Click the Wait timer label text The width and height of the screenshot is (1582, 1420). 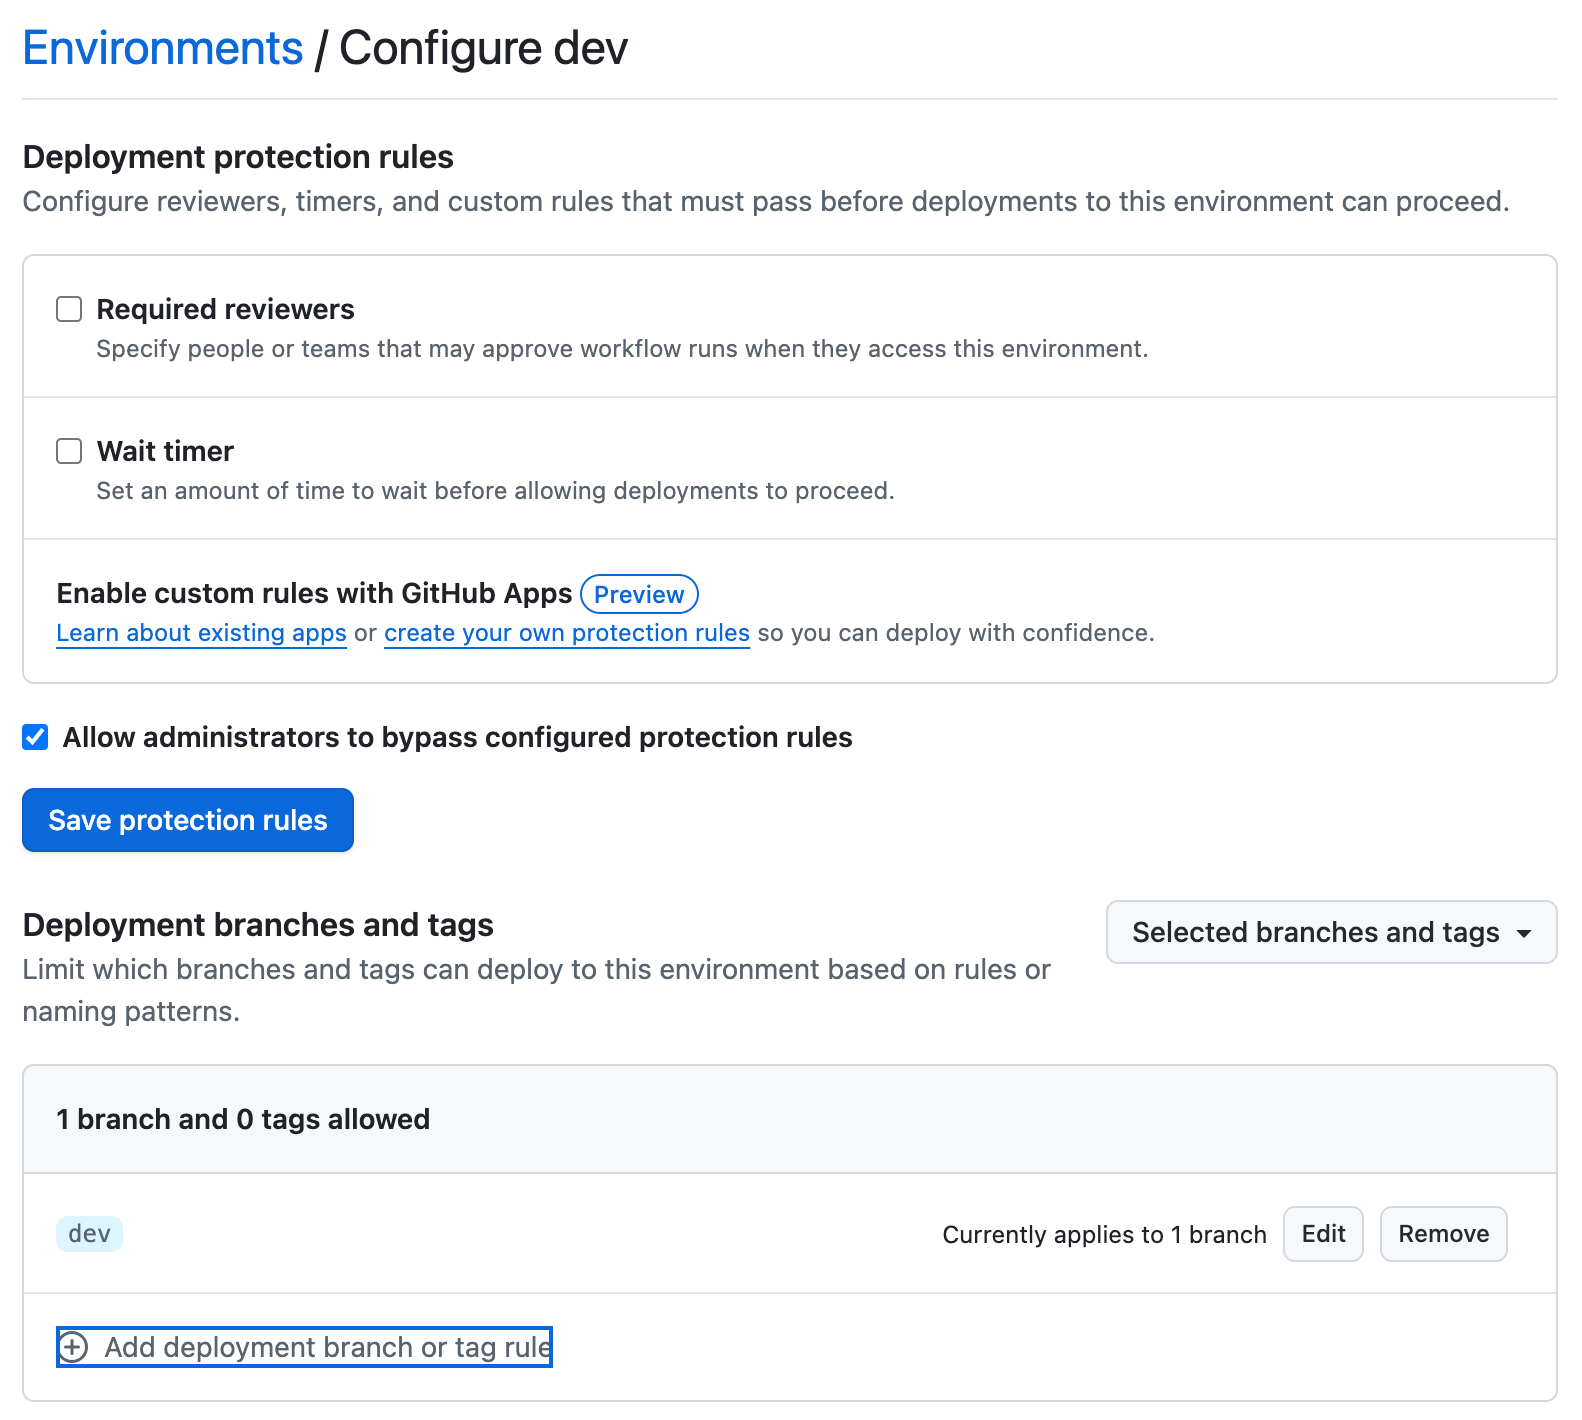pyautogui.click(x=165, y=451)
